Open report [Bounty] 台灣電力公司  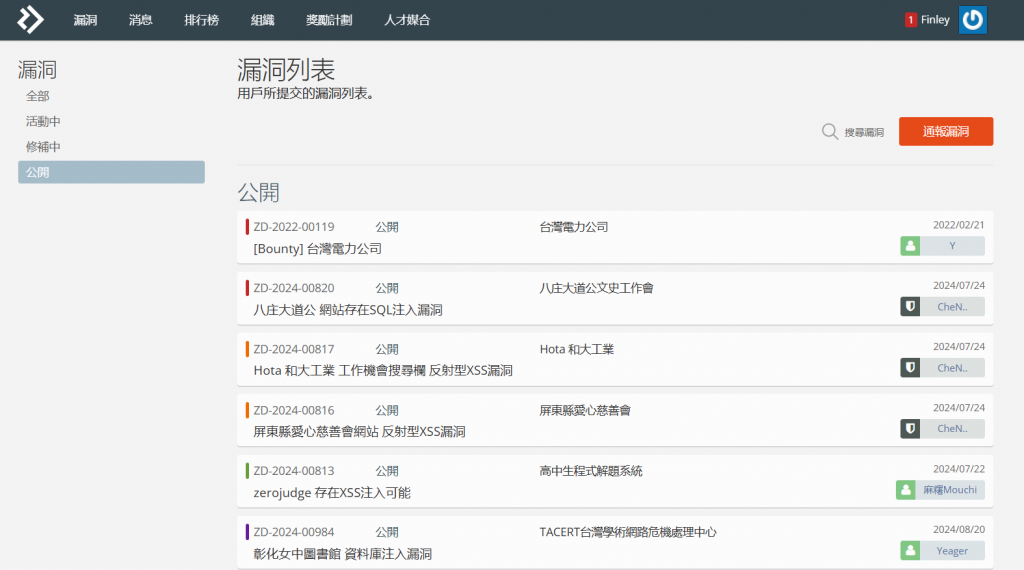[317, 249]
